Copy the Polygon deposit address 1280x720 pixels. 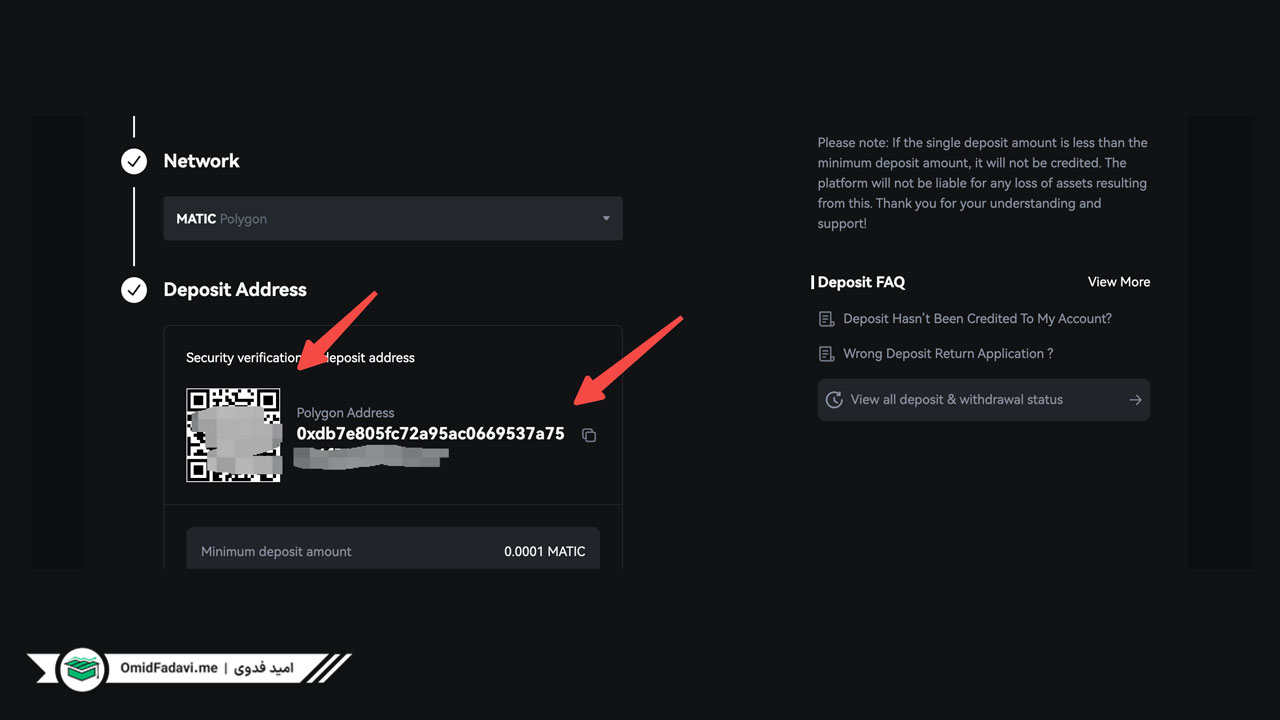589,435
